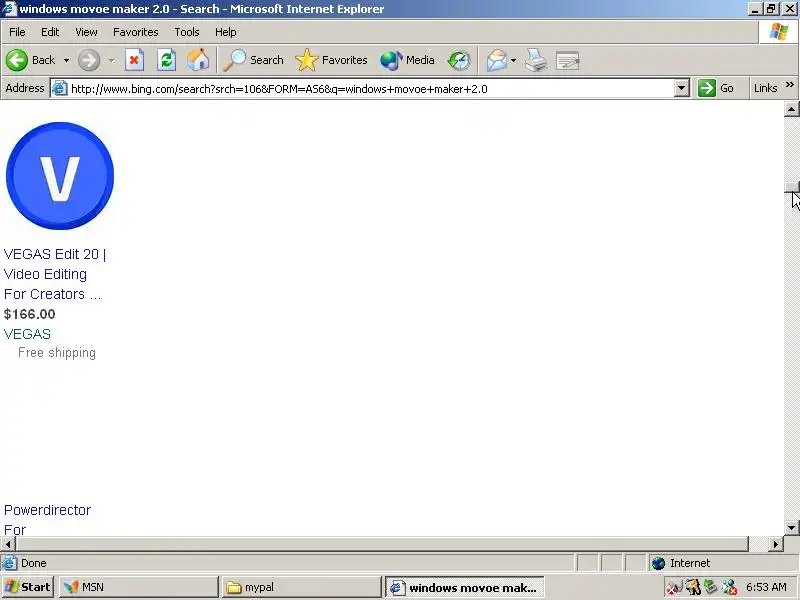Click the $166.00 price text

(x=30, y=314)
